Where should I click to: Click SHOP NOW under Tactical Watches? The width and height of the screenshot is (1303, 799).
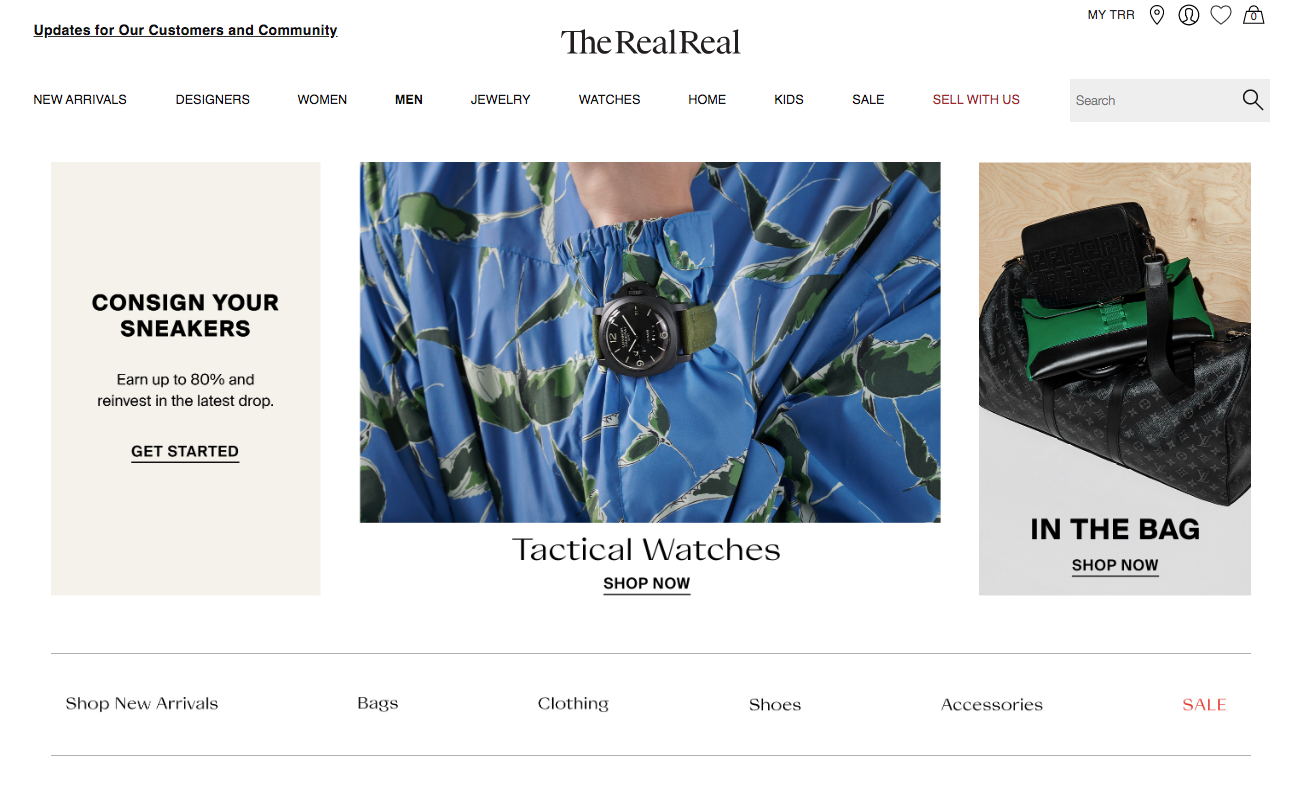[647, 584]
